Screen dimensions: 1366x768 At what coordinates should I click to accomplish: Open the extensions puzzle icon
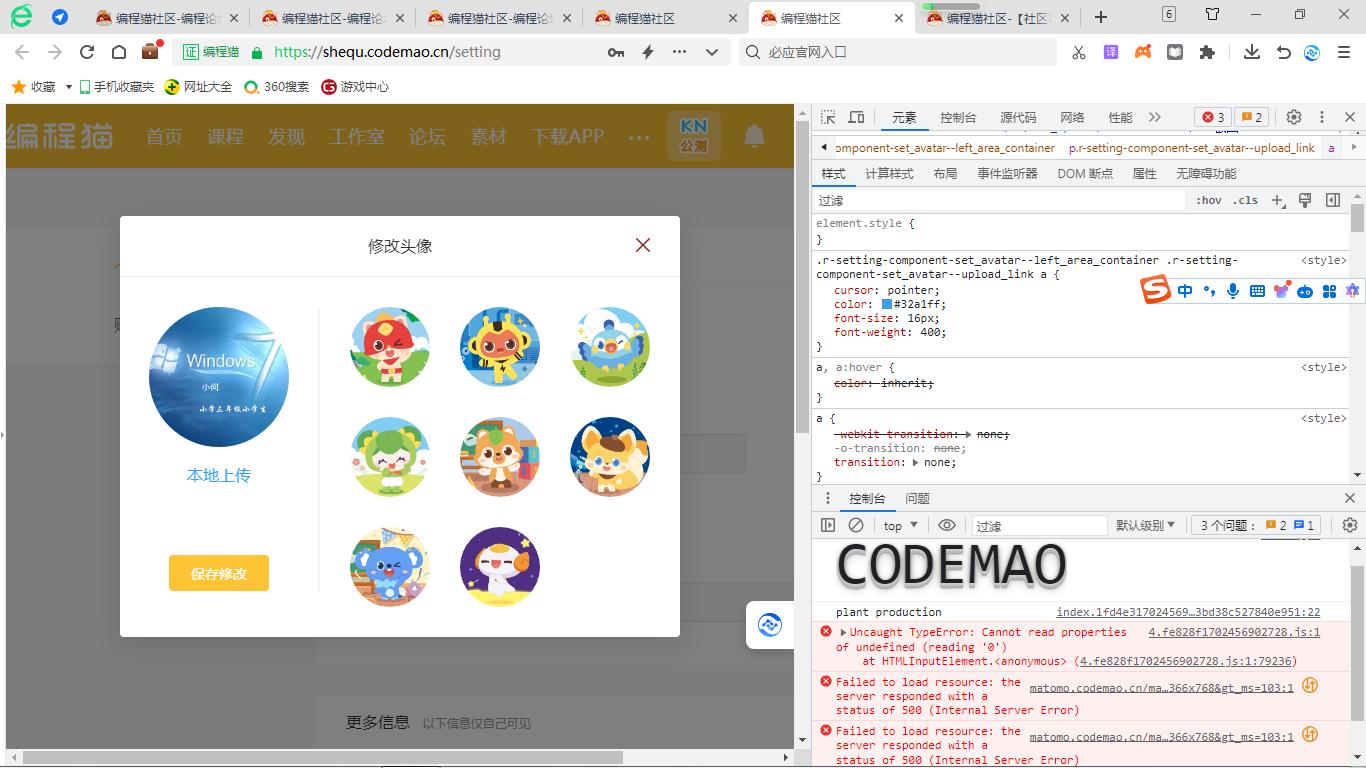[1207, 52]
